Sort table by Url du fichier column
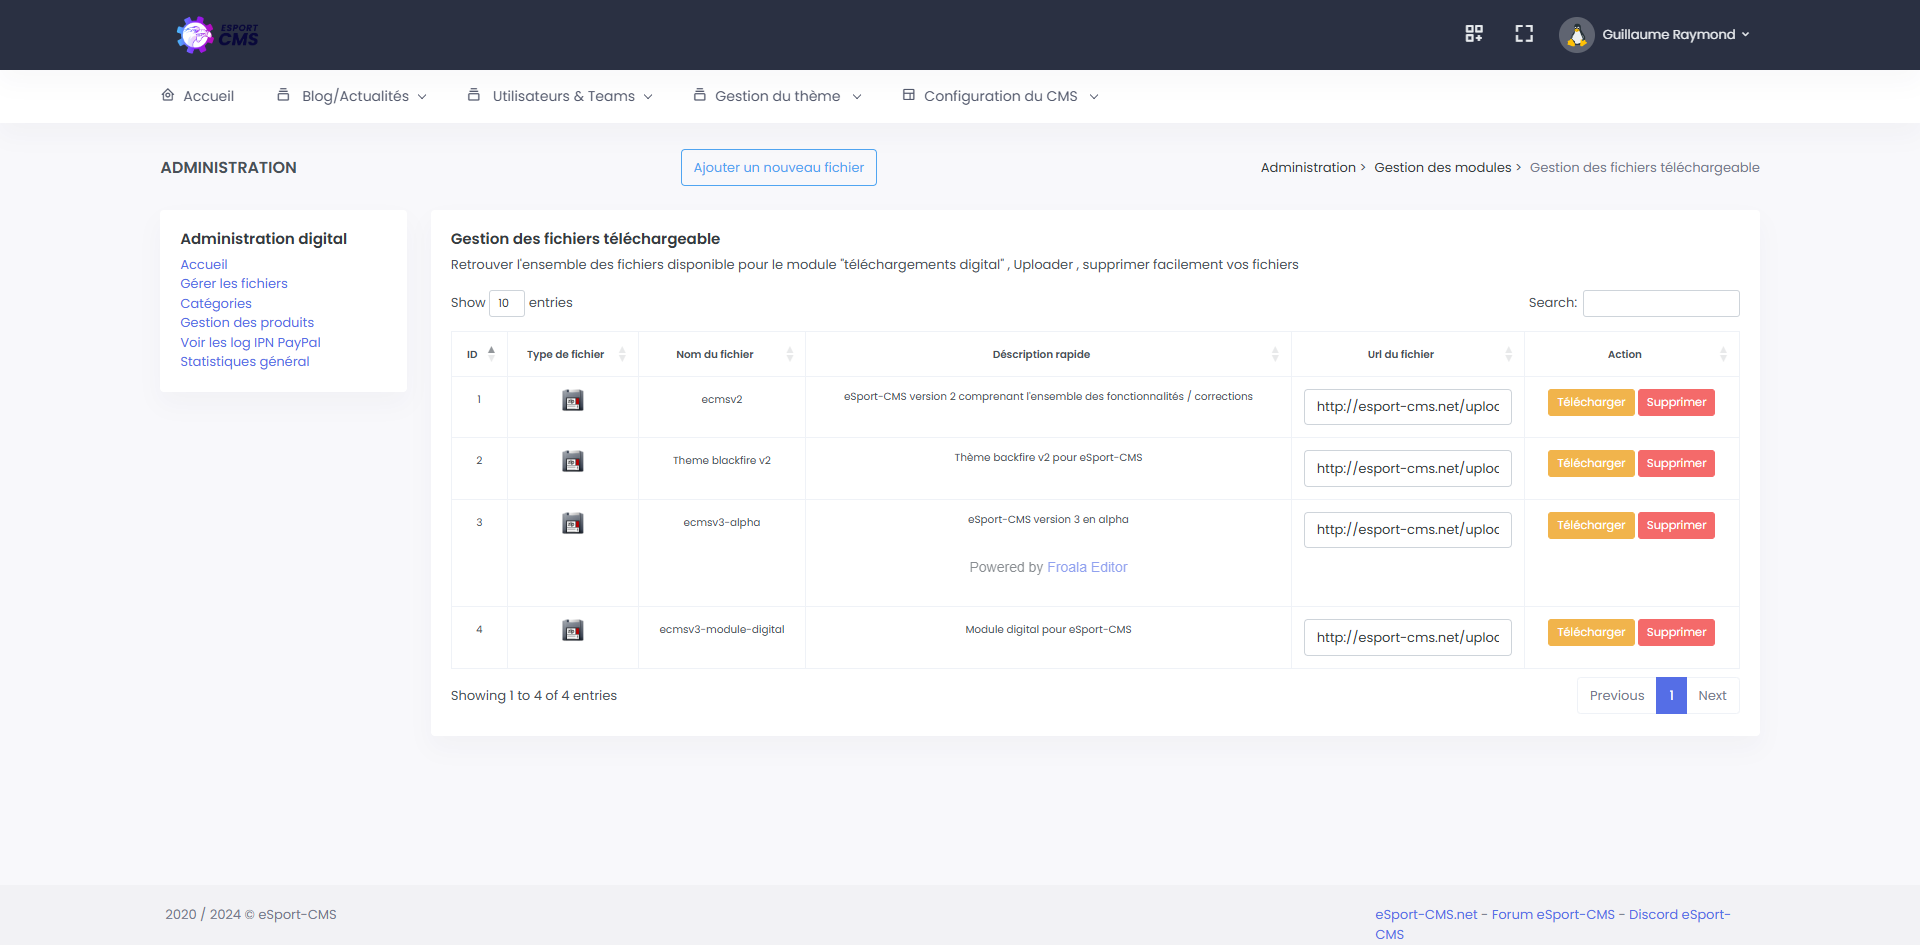This screenshot has height=945, width=1920. click(x=1408, y=354)
